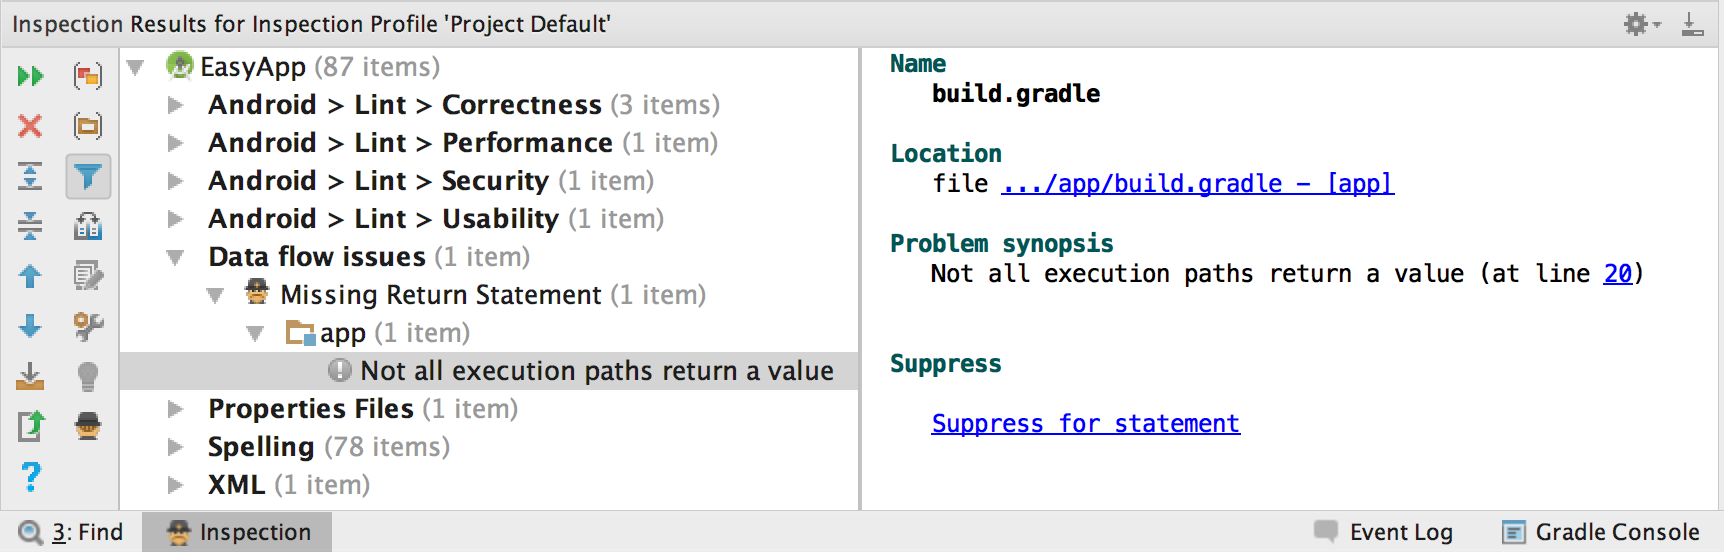Toggle group by severity
The width and height of the screenshot is (1724, 552).
click(x=88, y=76)
